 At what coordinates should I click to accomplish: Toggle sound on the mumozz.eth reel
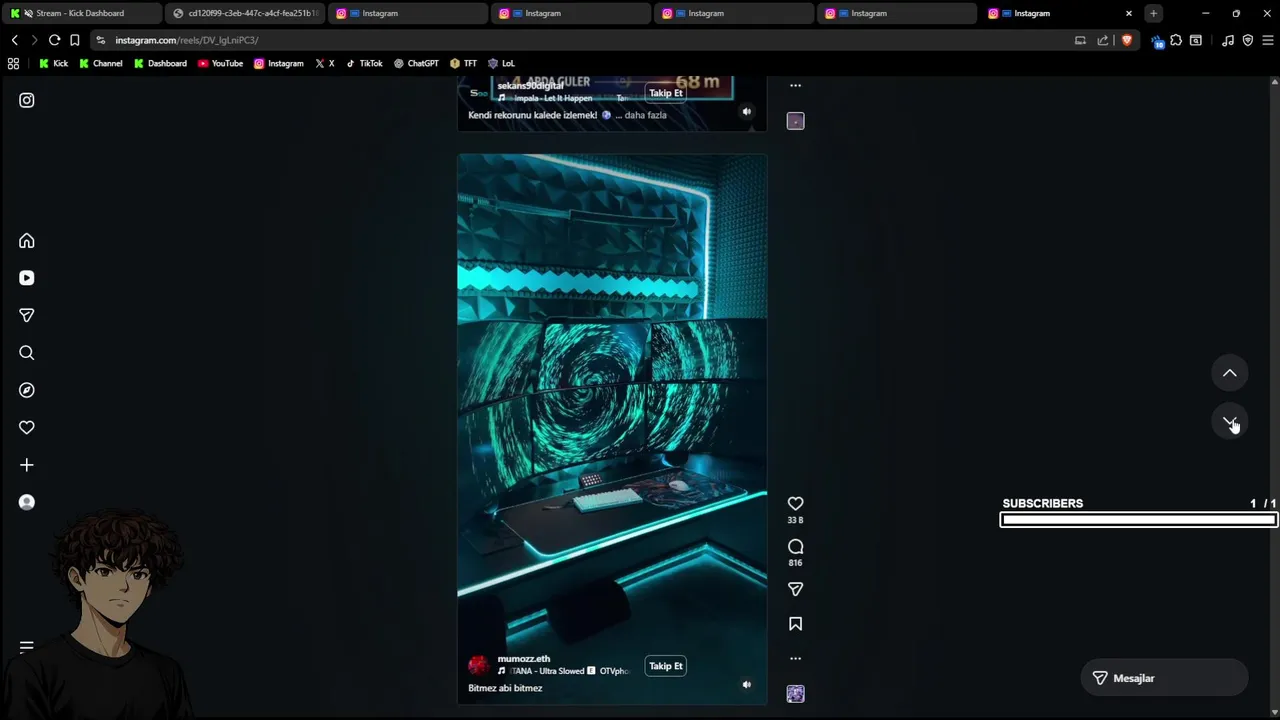746,685
